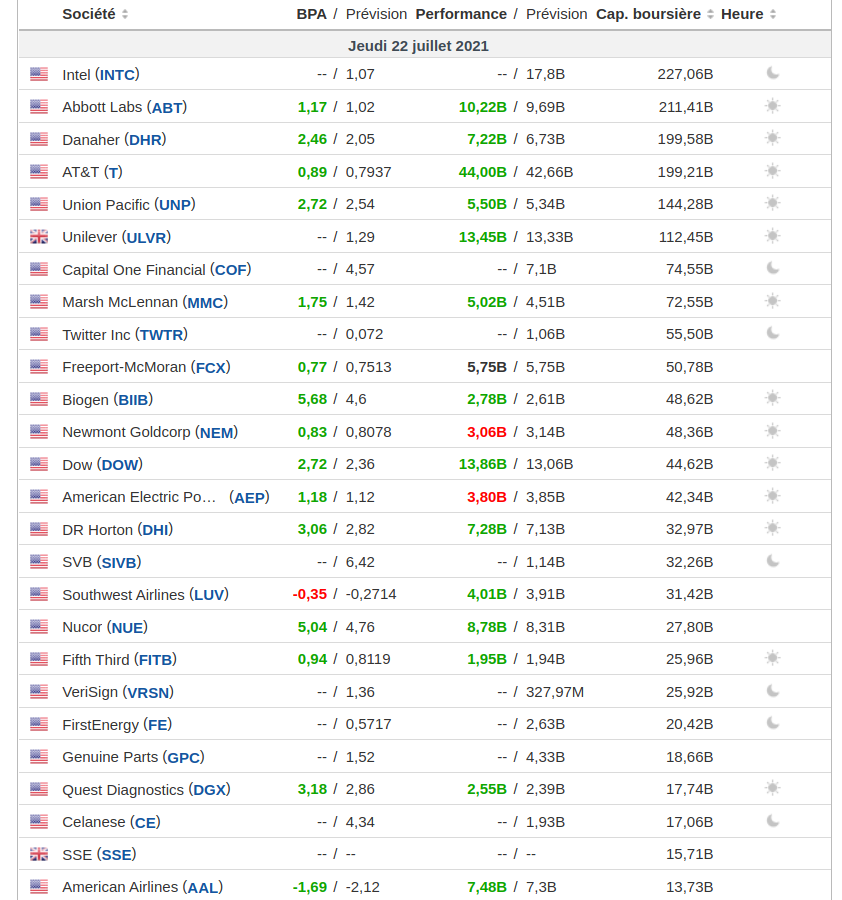This screenshot has width=842, height=900.
Task: Click the BPA column header
Action: (311, 14)
